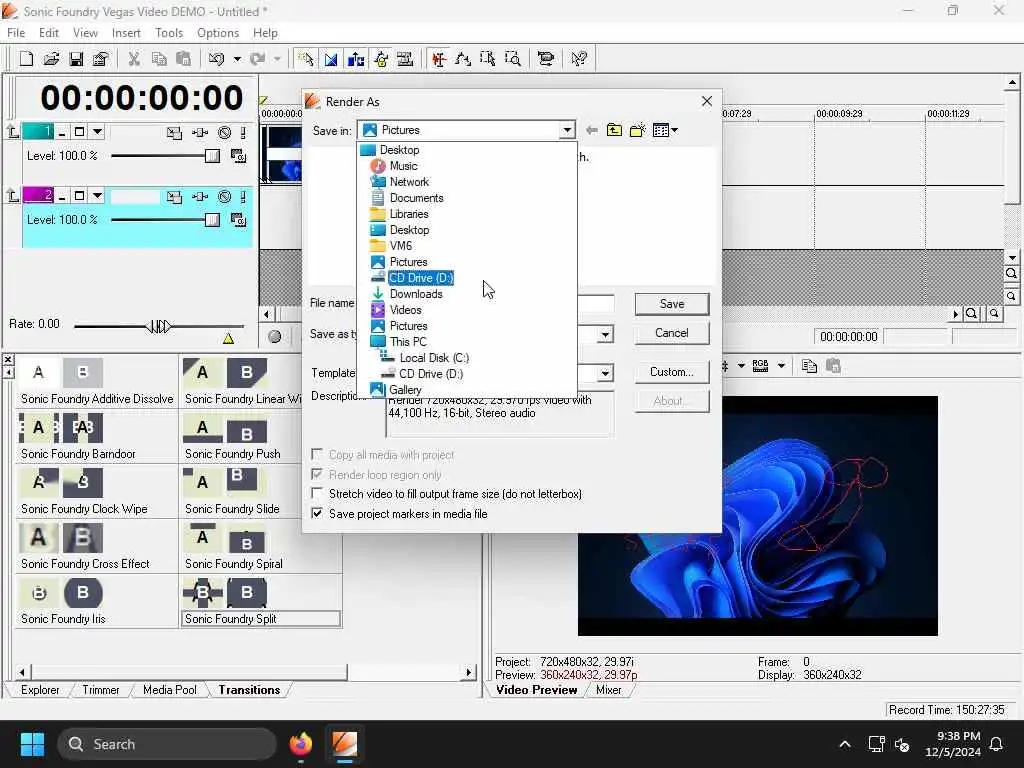Screen dimensions: 1024x768
Task: Mute video track 1
Action: 224,133
